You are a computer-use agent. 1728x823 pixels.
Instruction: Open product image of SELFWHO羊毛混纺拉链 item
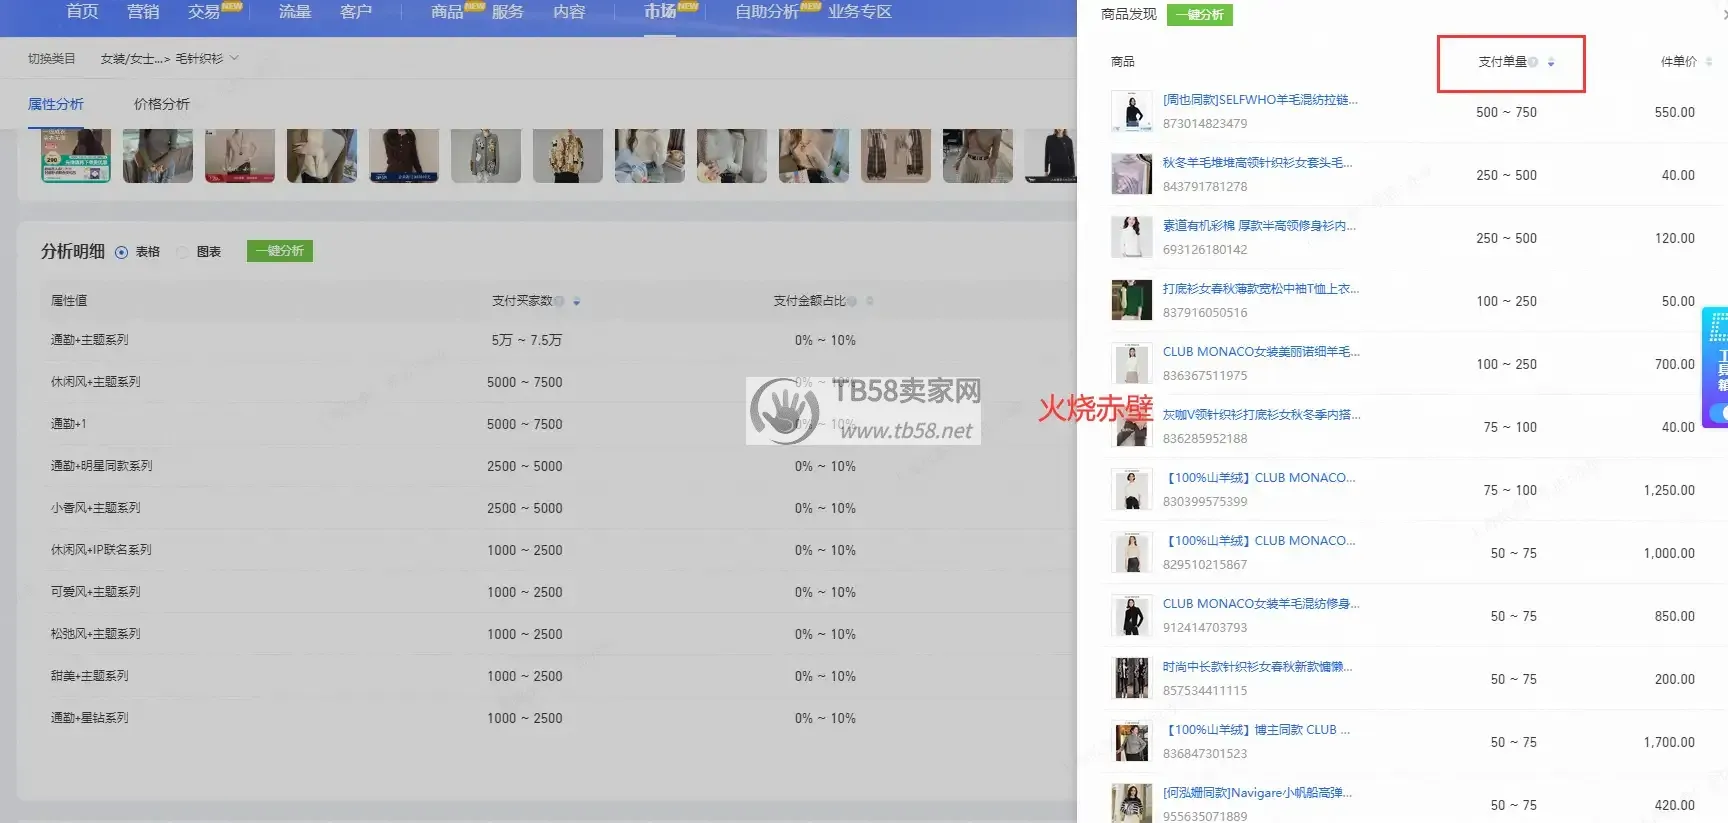point(1132,112)
